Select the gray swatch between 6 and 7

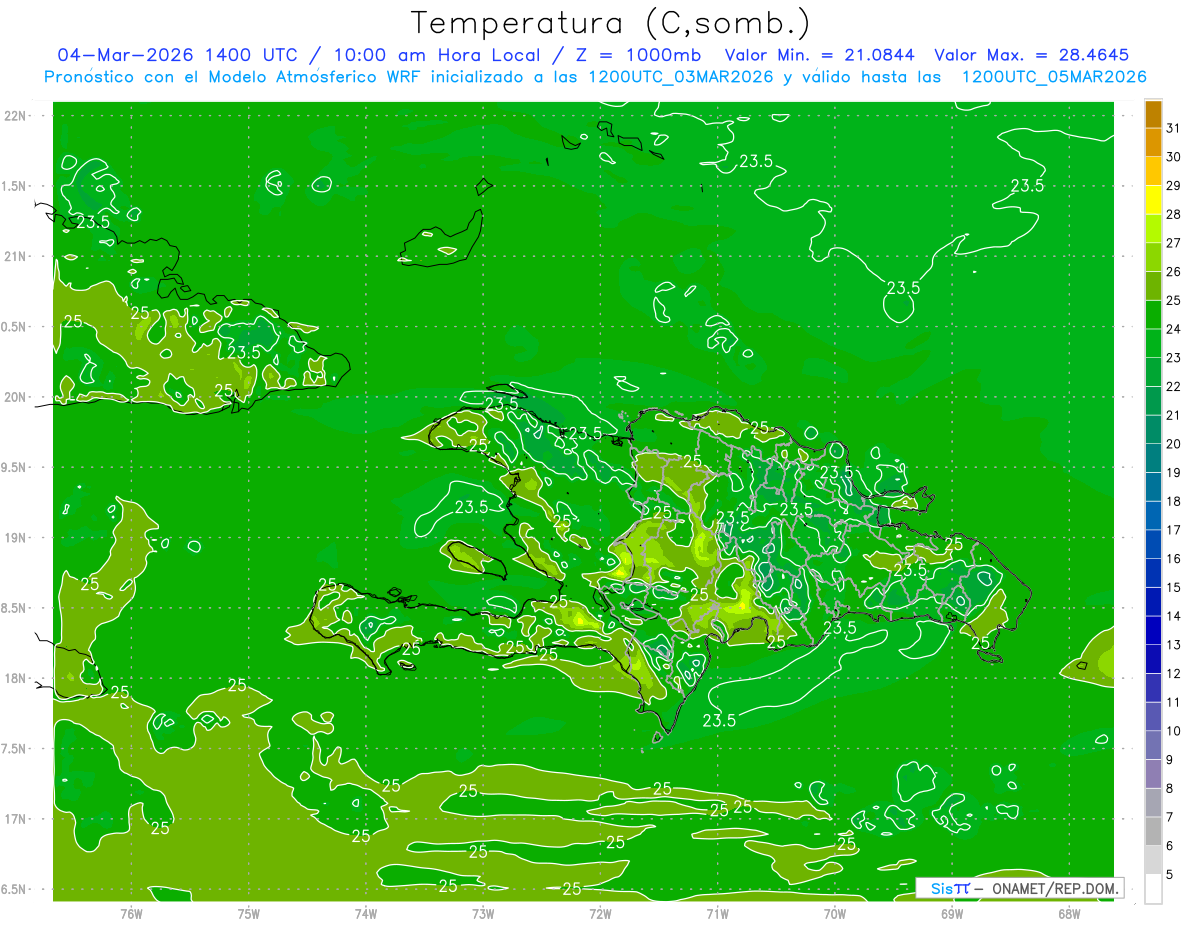(1153, 832)
